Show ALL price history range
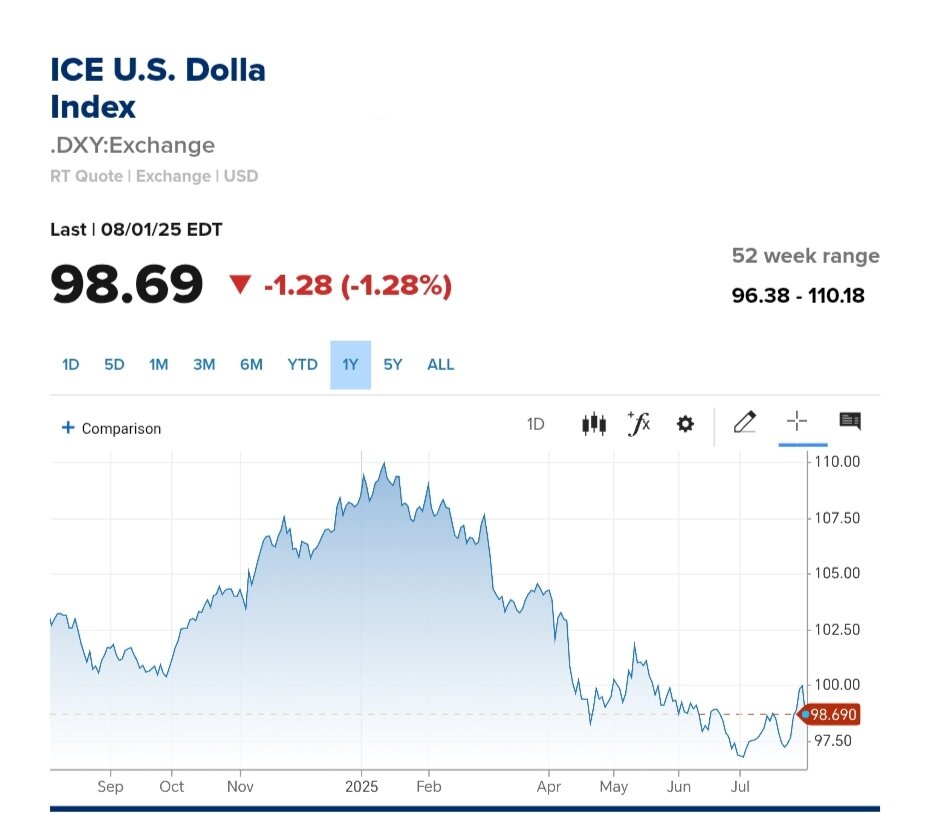 [440, 365]
